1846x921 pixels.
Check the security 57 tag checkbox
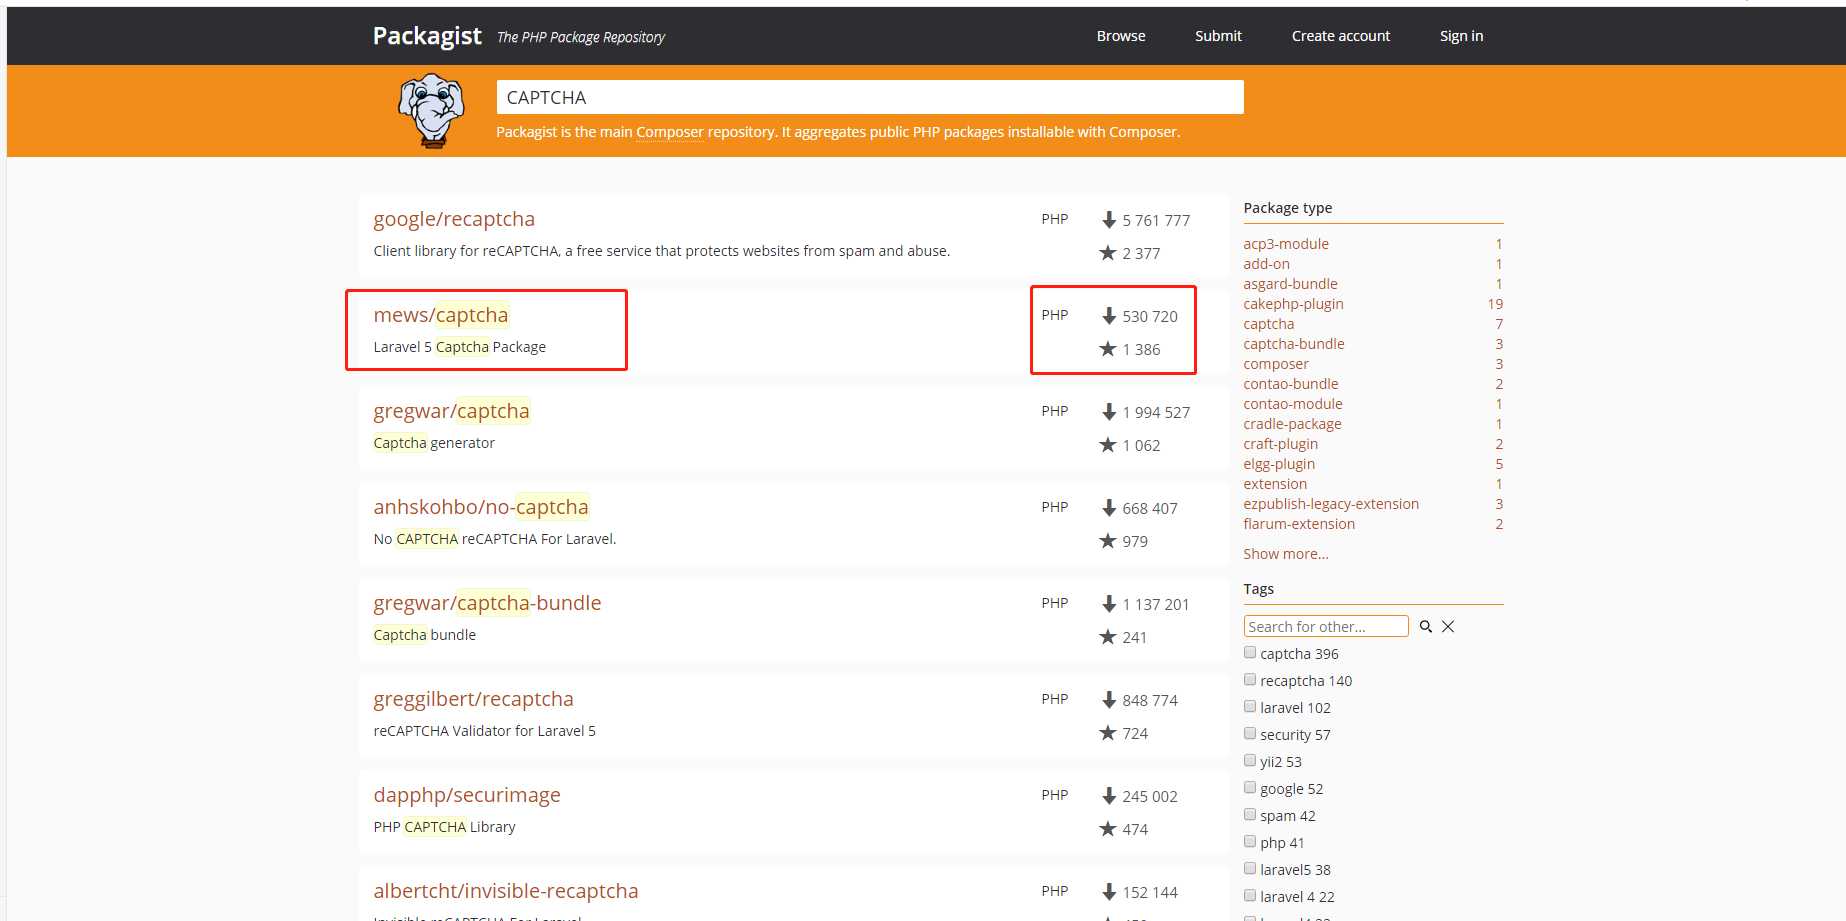pyautogui.click(x=1250, y=734)
